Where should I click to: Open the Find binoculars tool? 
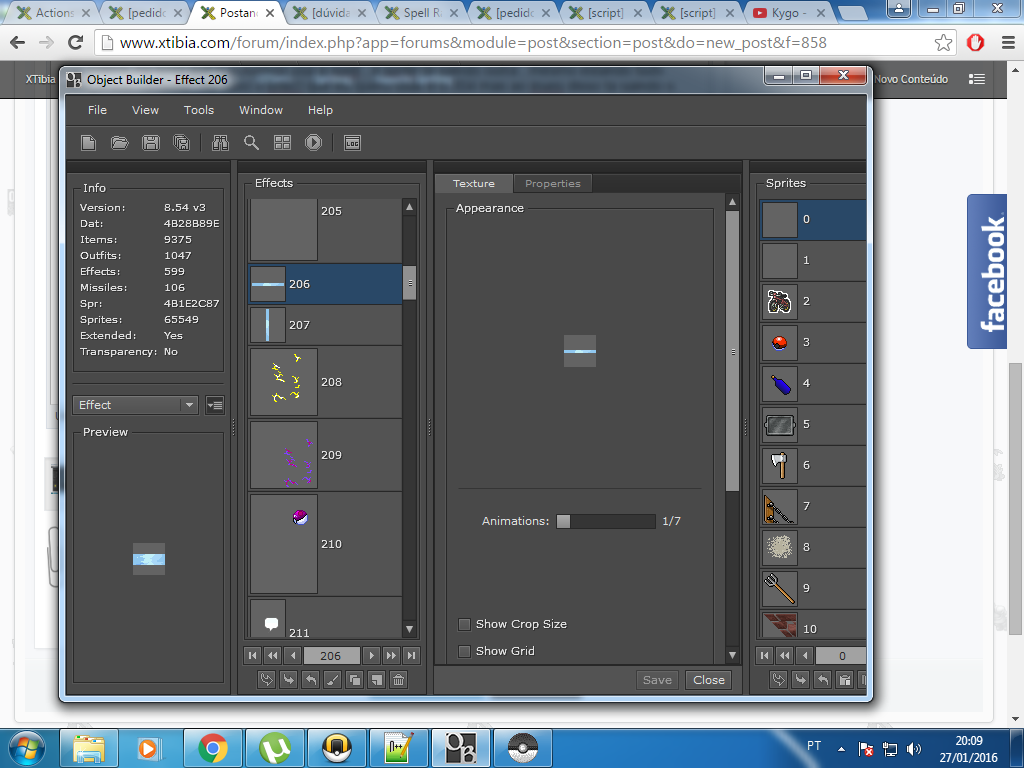220,142
